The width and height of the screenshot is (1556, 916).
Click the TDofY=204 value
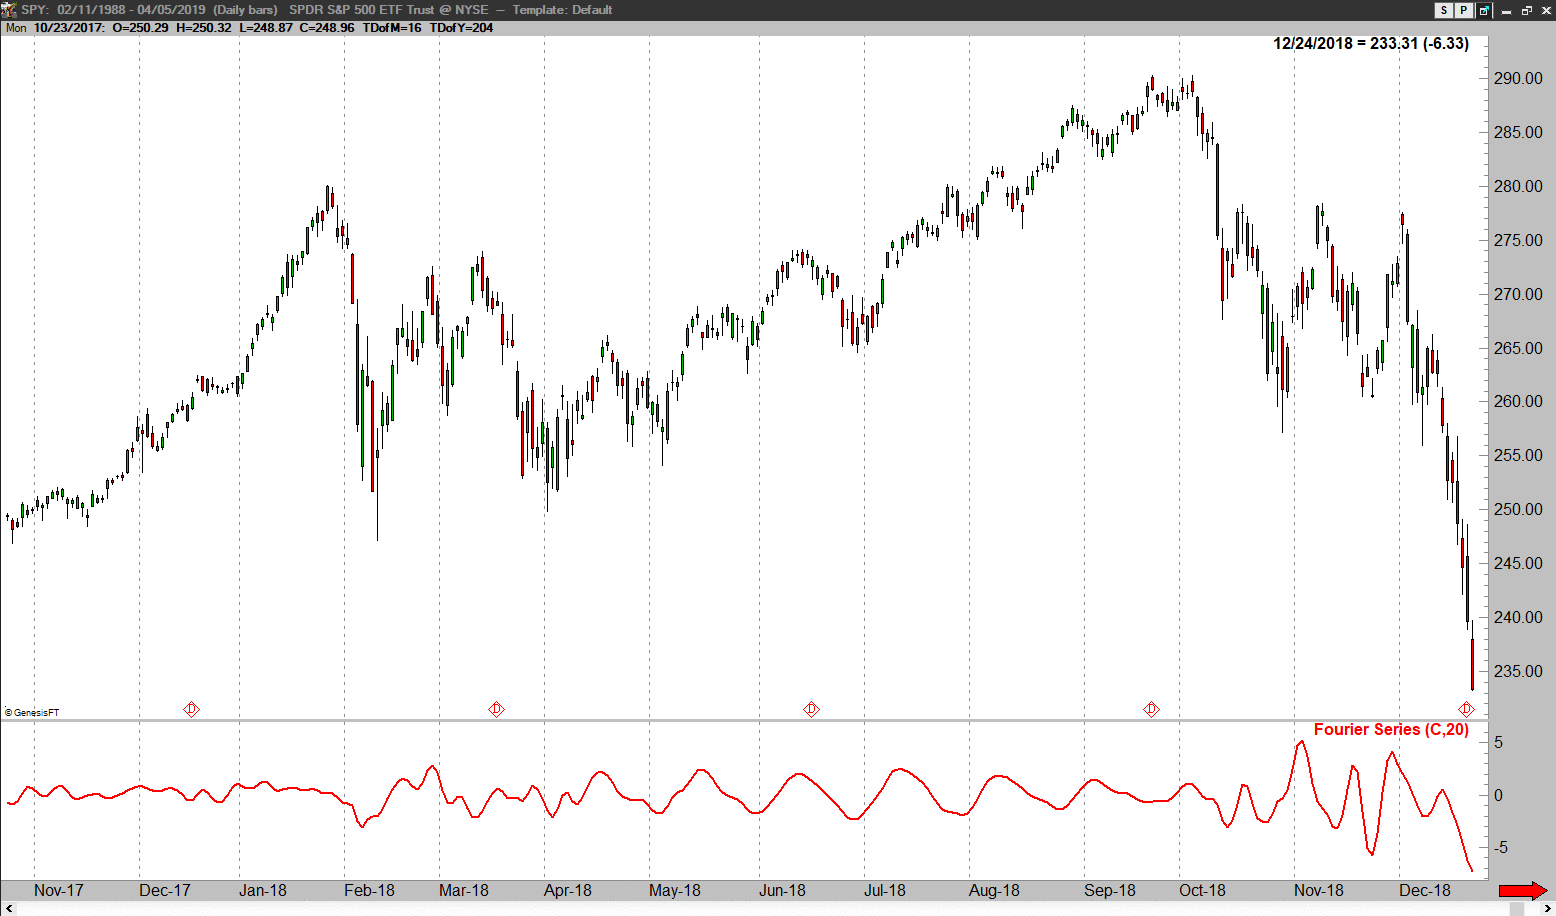(461, 28)
